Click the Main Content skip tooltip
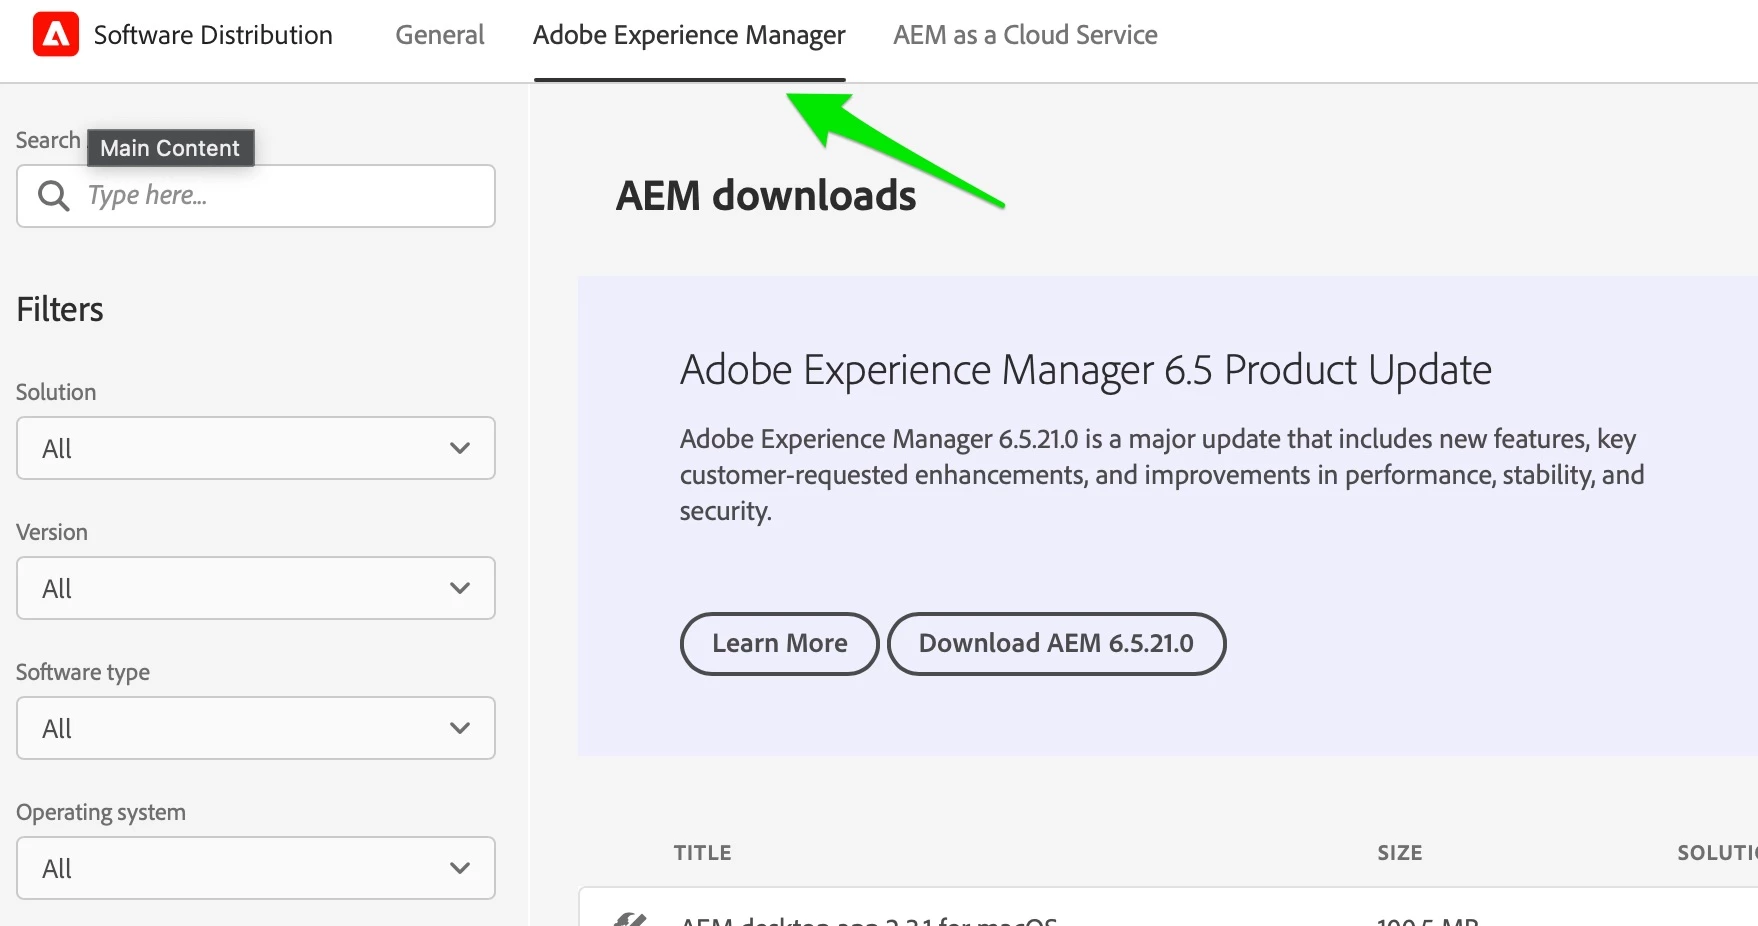Screen dimensions: 1758x926 point(170,148)
